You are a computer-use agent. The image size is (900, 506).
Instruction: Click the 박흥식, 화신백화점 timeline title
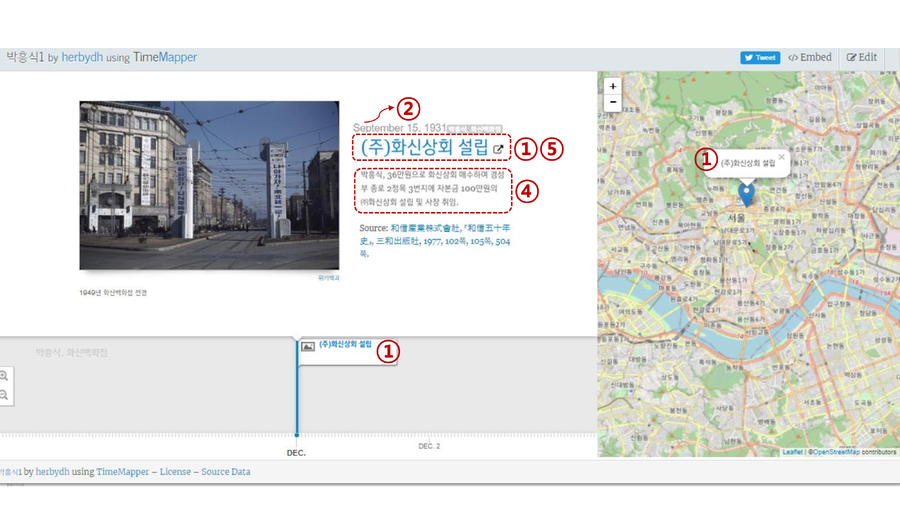(71, 352)
